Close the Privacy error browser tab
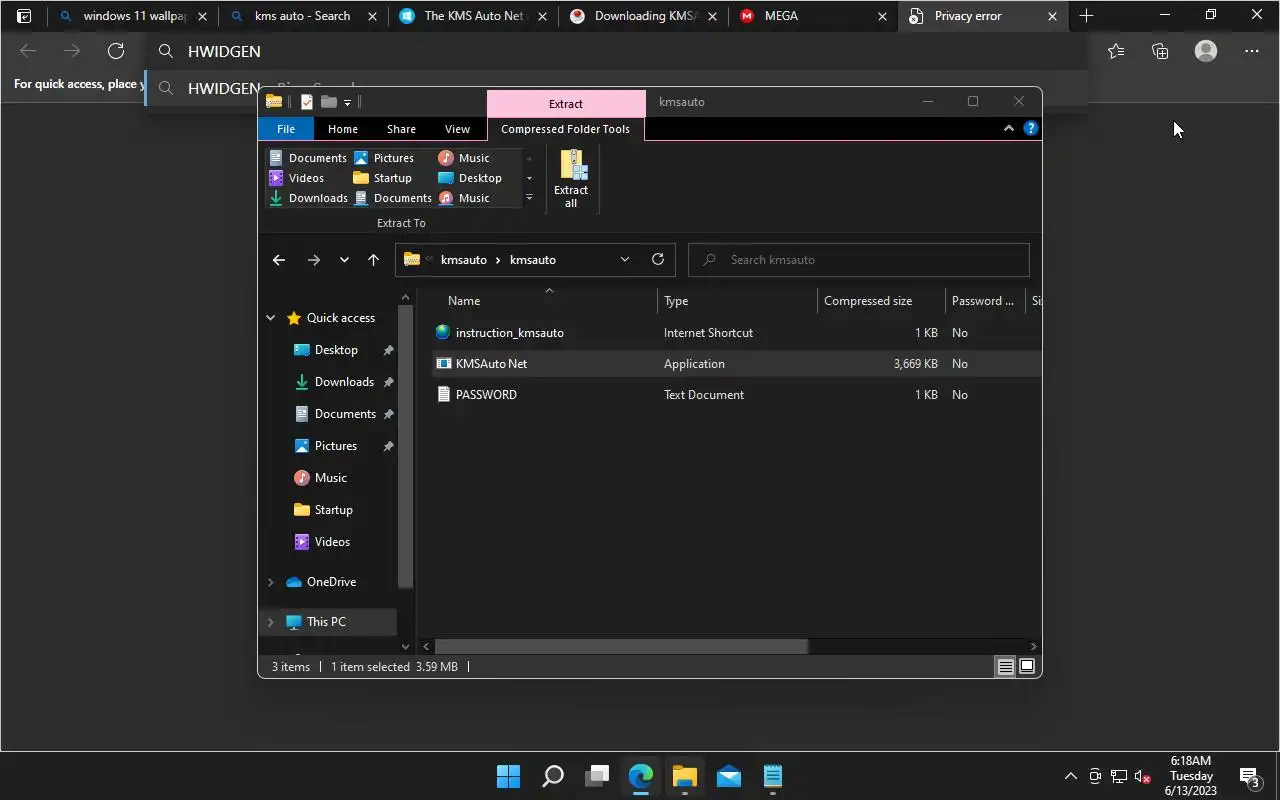 pyautogui.click(x=1052, y=16)
